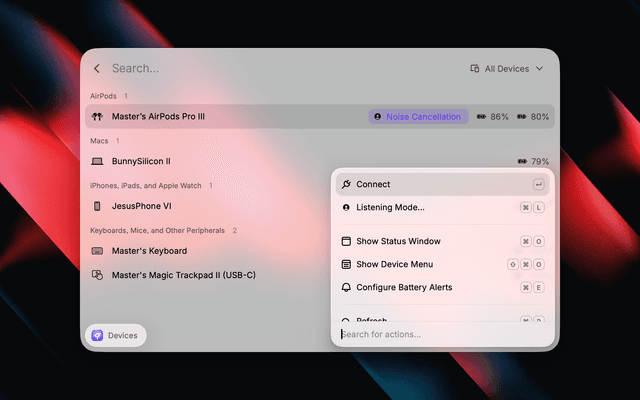Click the E shortcut key for Battery Alerts
Image resolution: width=640 pixels, height=400 pixels.
pos(538,287)
